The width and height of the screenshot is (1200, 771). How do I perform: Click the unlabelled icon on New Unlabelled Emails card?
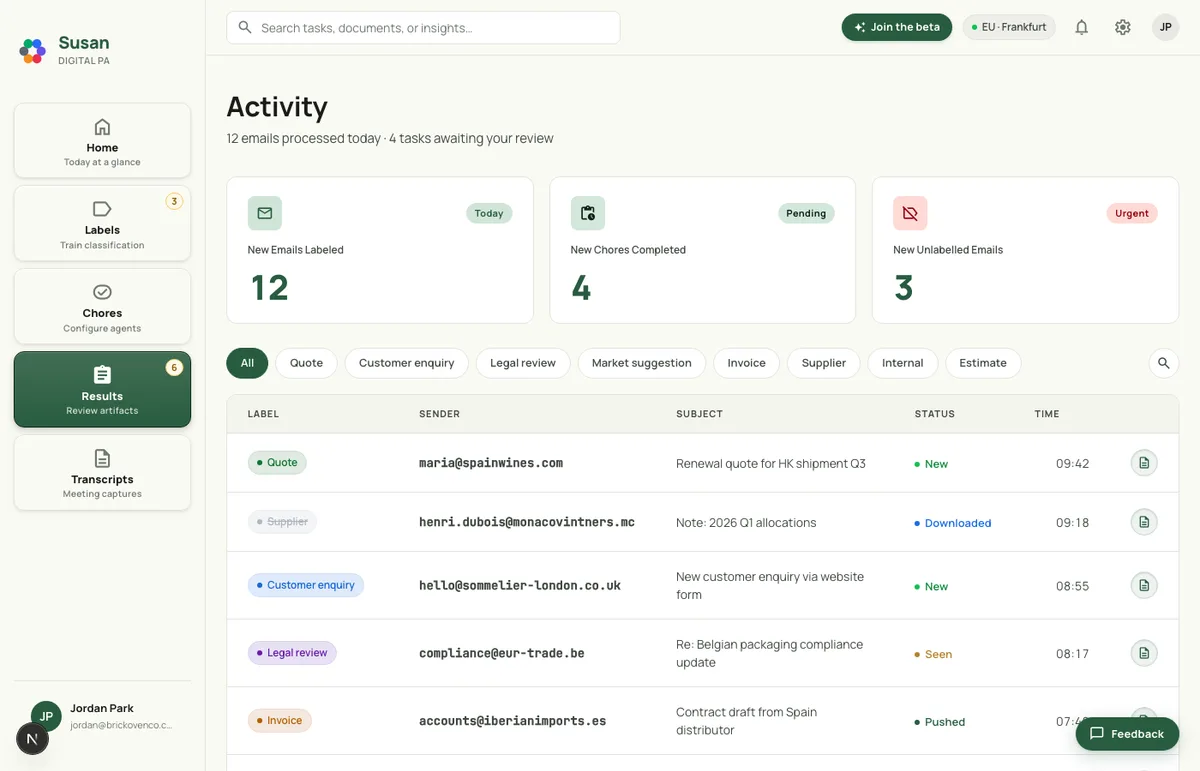click(910, 213)
